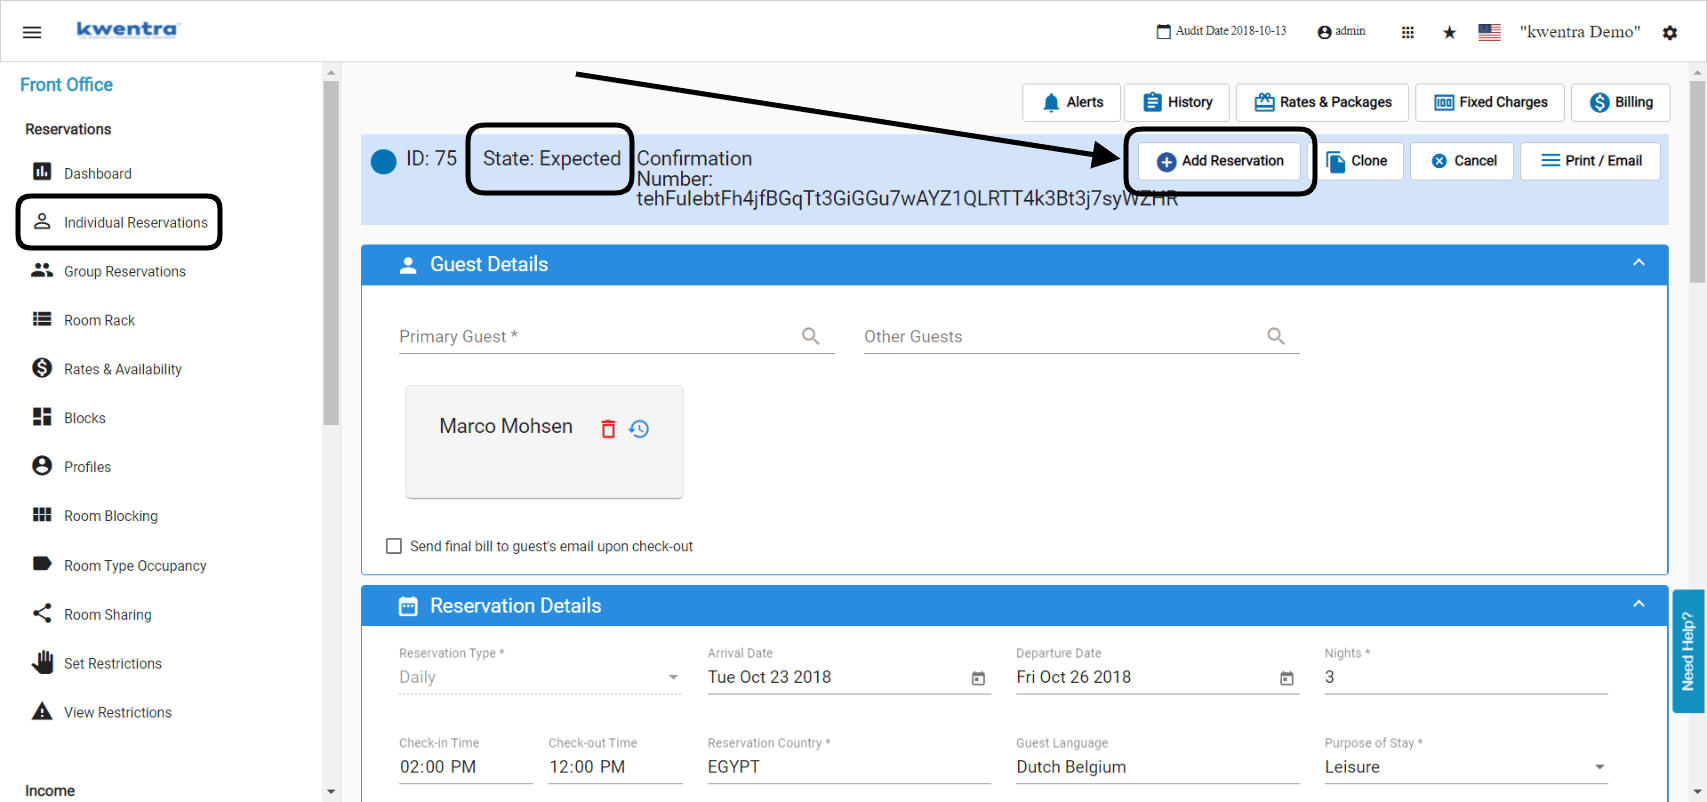This screenshot has width=1707, height=802.
Task: Delete guest Marco Mohsen with trash icon
Action: pyautogui.click(x=608, y=429)
